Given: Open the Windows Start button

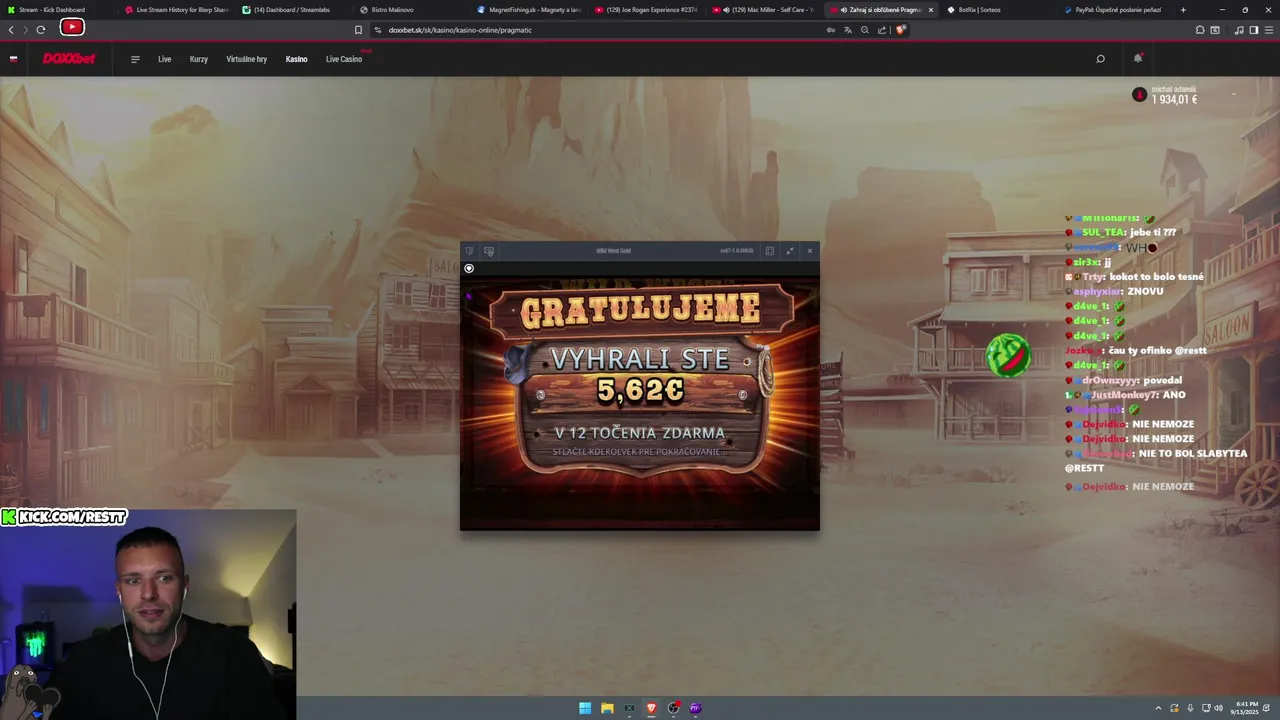Looking at the screenshot, I should [585, 708].
